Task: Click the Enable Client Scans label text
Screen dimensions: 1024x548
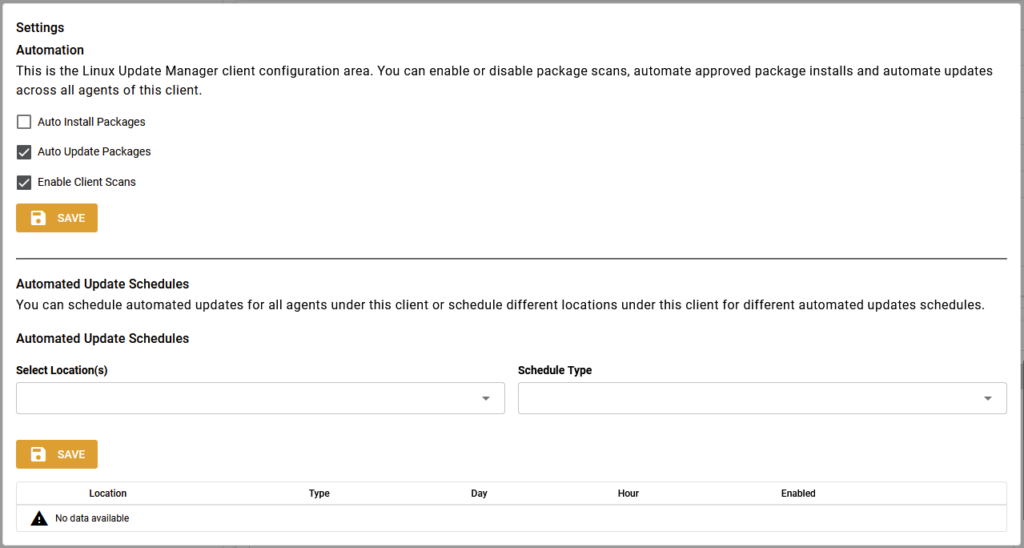Action: 87,182
